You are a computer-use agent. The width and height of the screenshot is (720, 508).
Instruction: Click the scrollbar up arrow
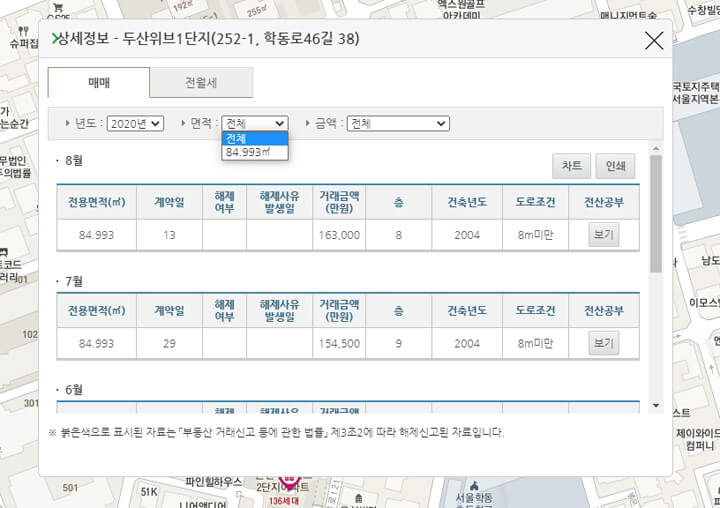coord(656,148)
